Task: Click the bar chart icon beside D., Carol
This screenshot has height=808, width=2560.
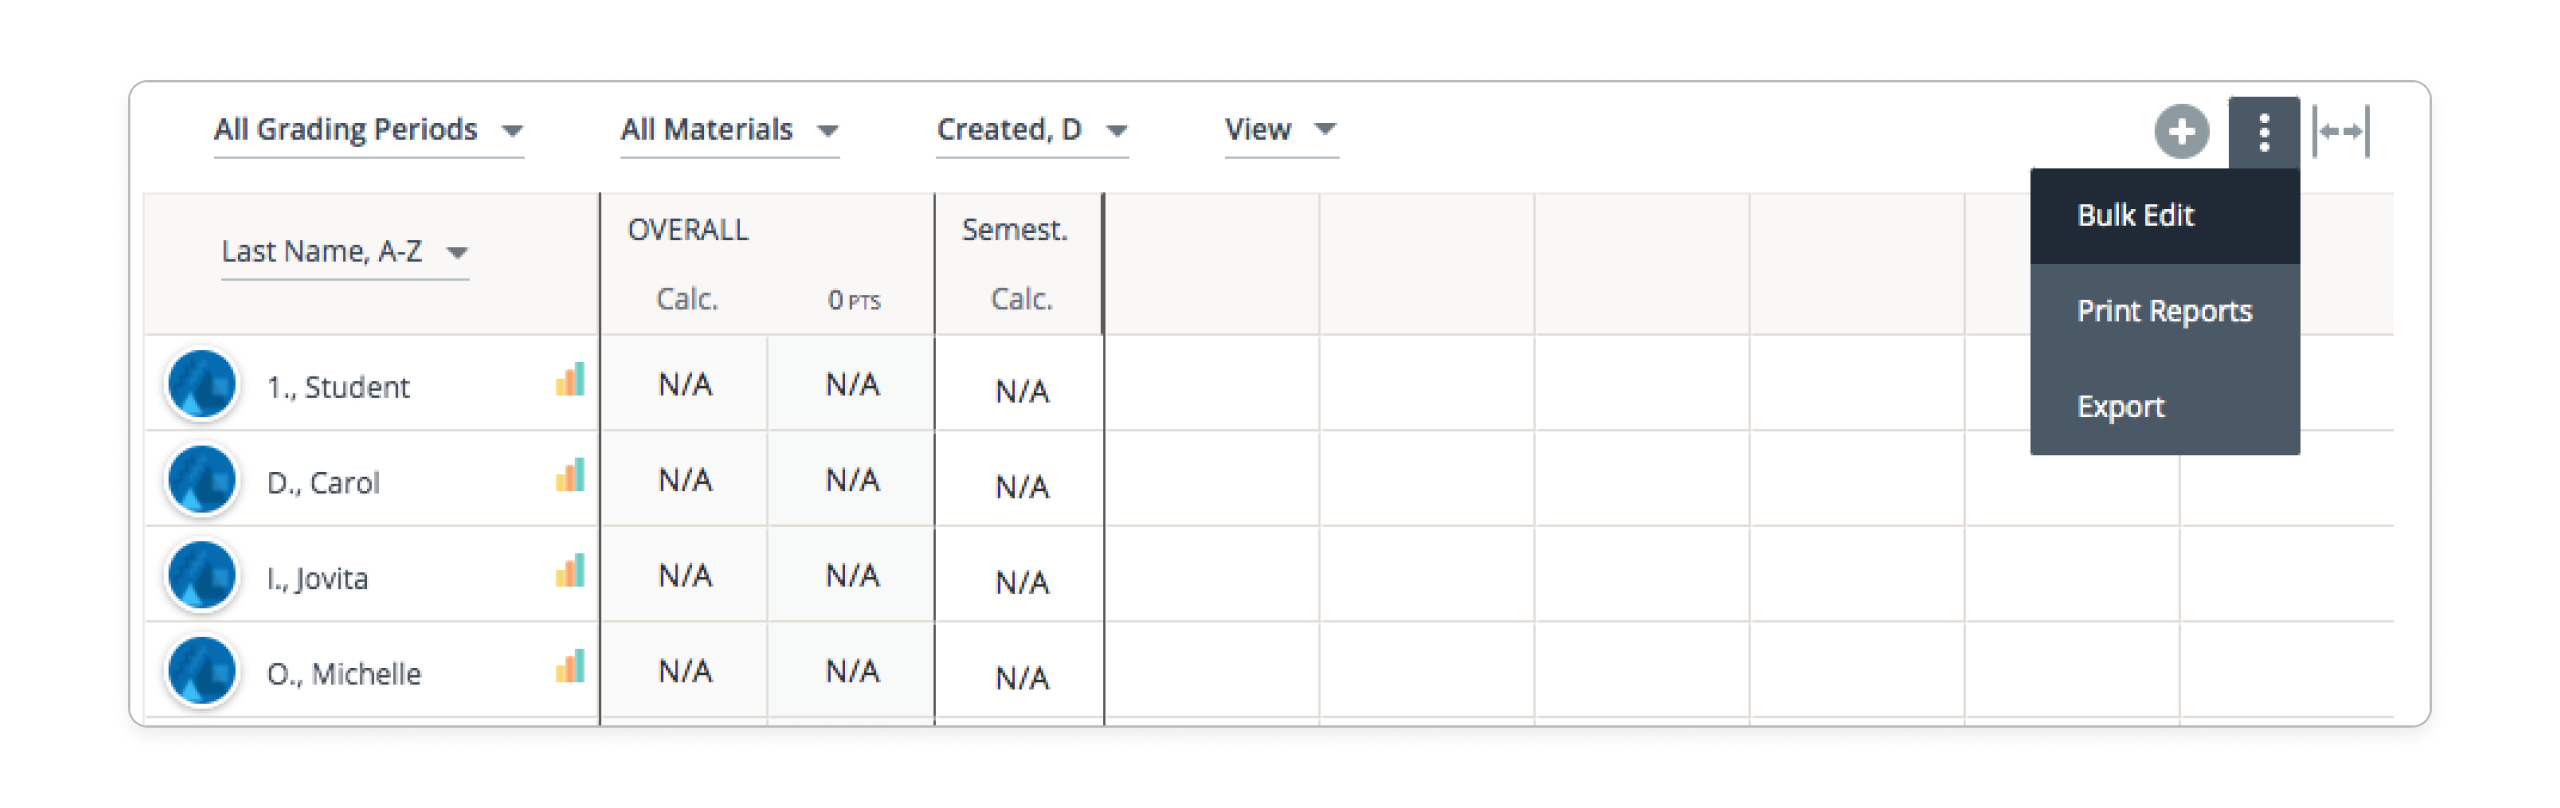Action: [x=568, y=478]
